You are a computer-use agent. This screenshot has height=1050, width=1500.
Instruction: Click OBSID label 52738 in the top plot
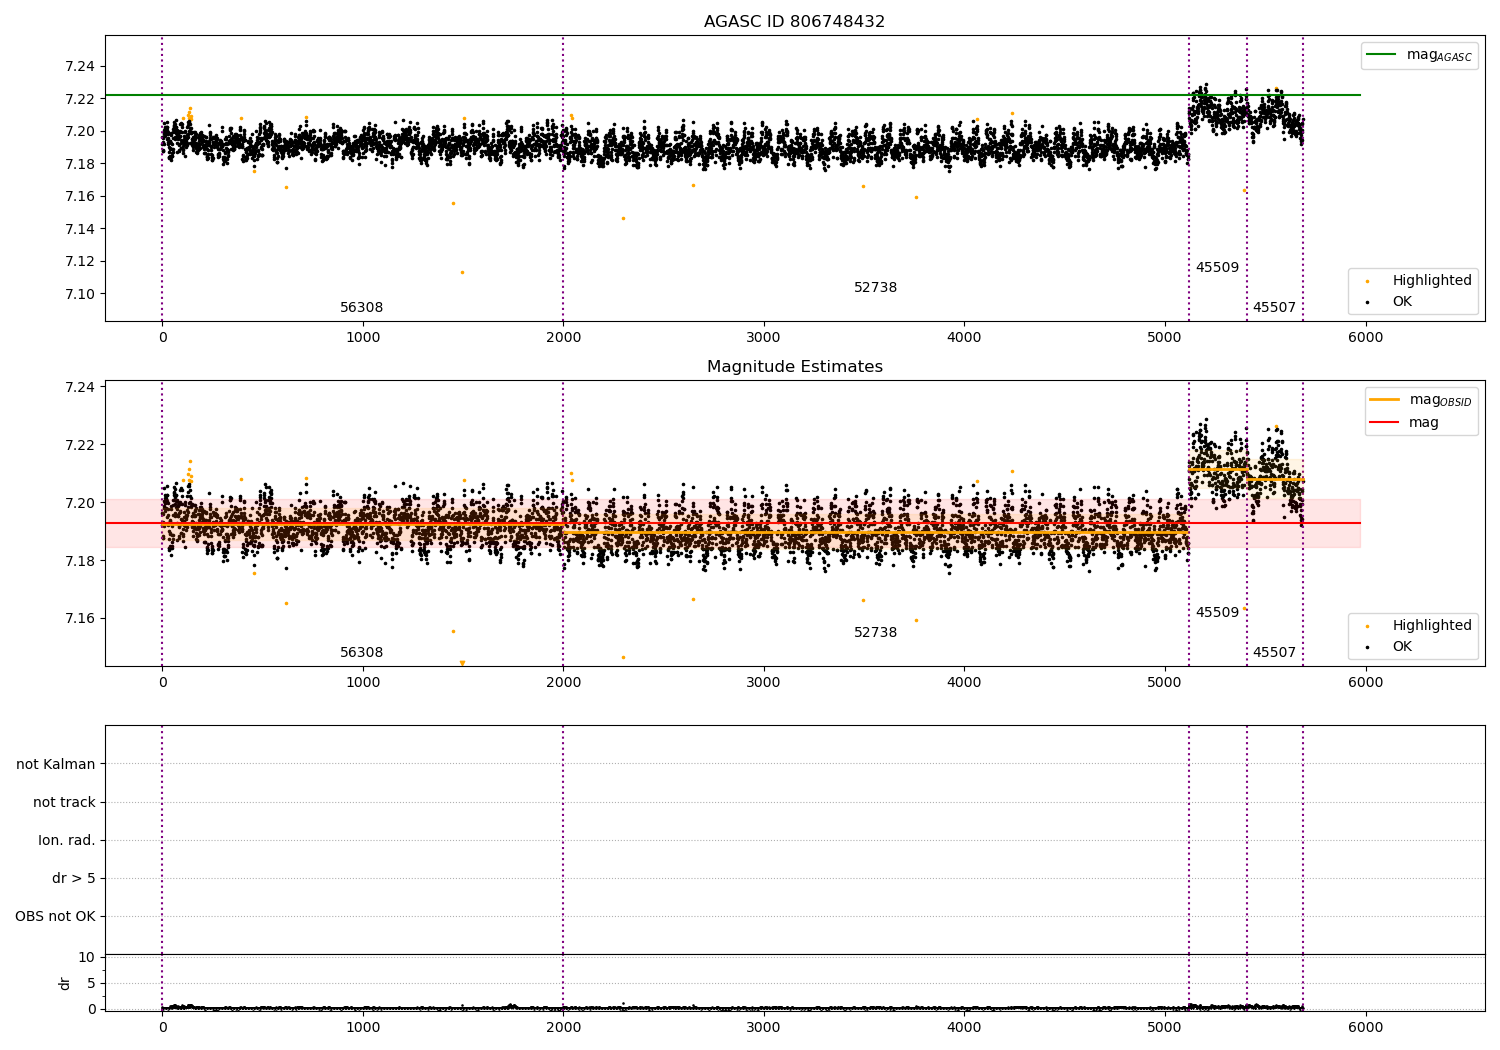pyautogui.click(x=875, y=288)
